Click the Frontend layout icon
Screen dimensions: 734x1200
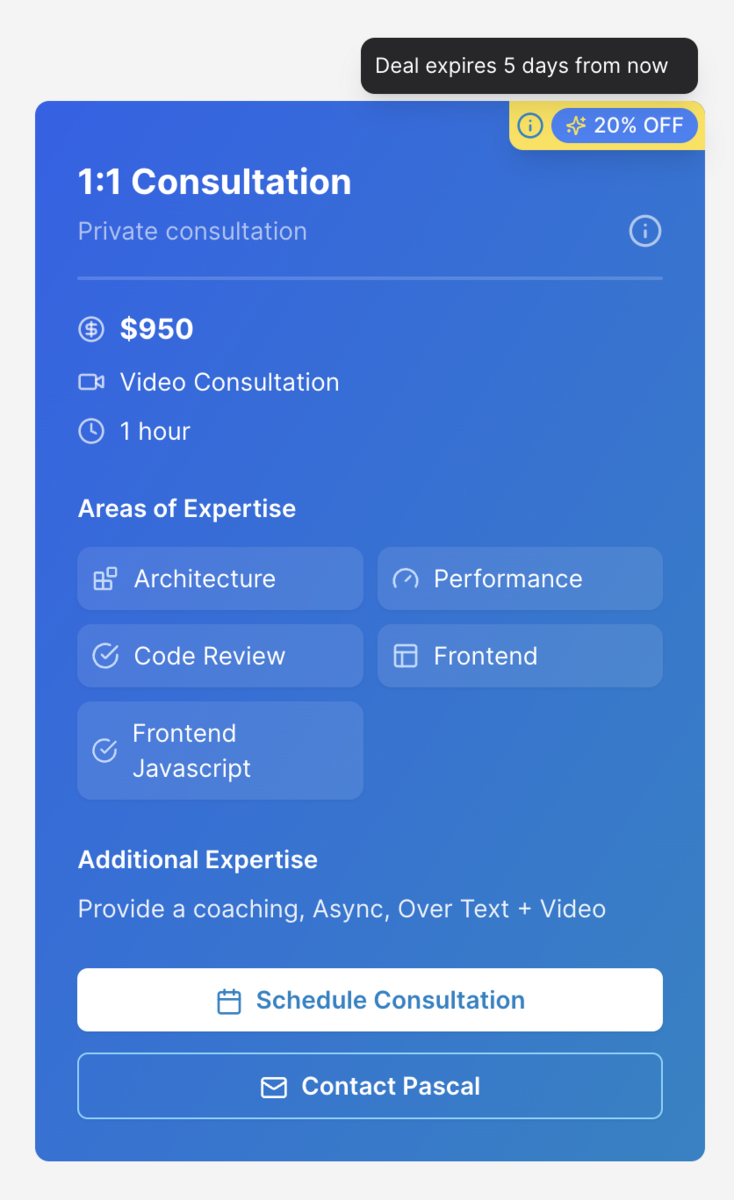405,656
